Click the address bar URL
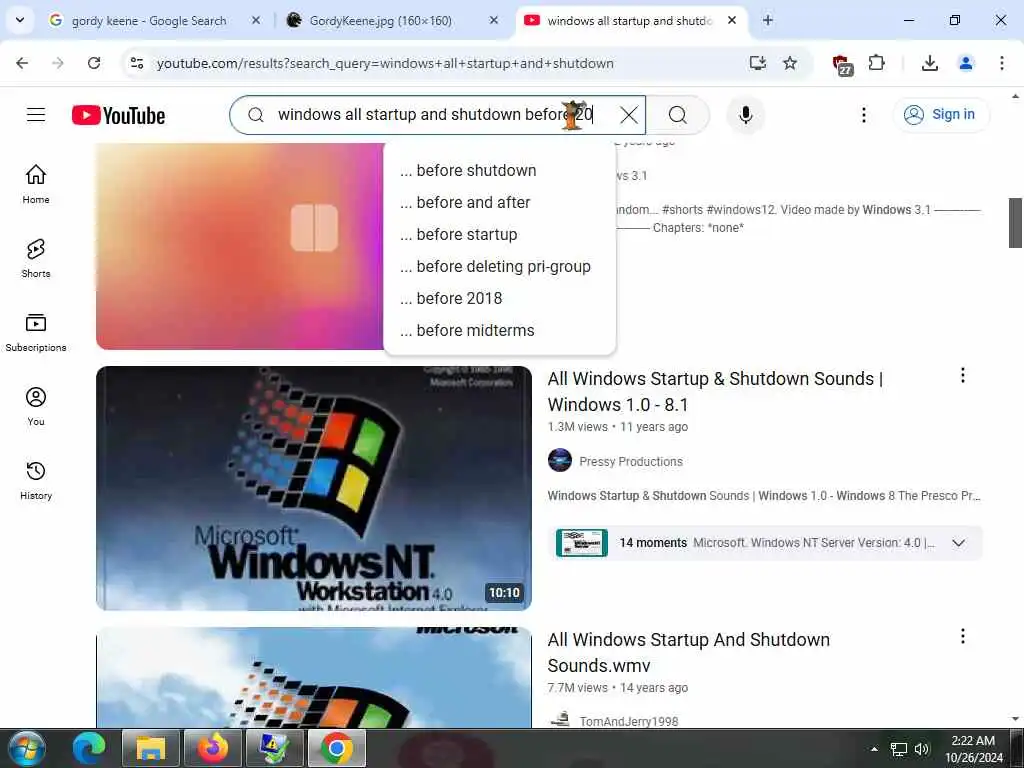The image size is (1024, 768). pyautogui.click(x=385, y=63)
